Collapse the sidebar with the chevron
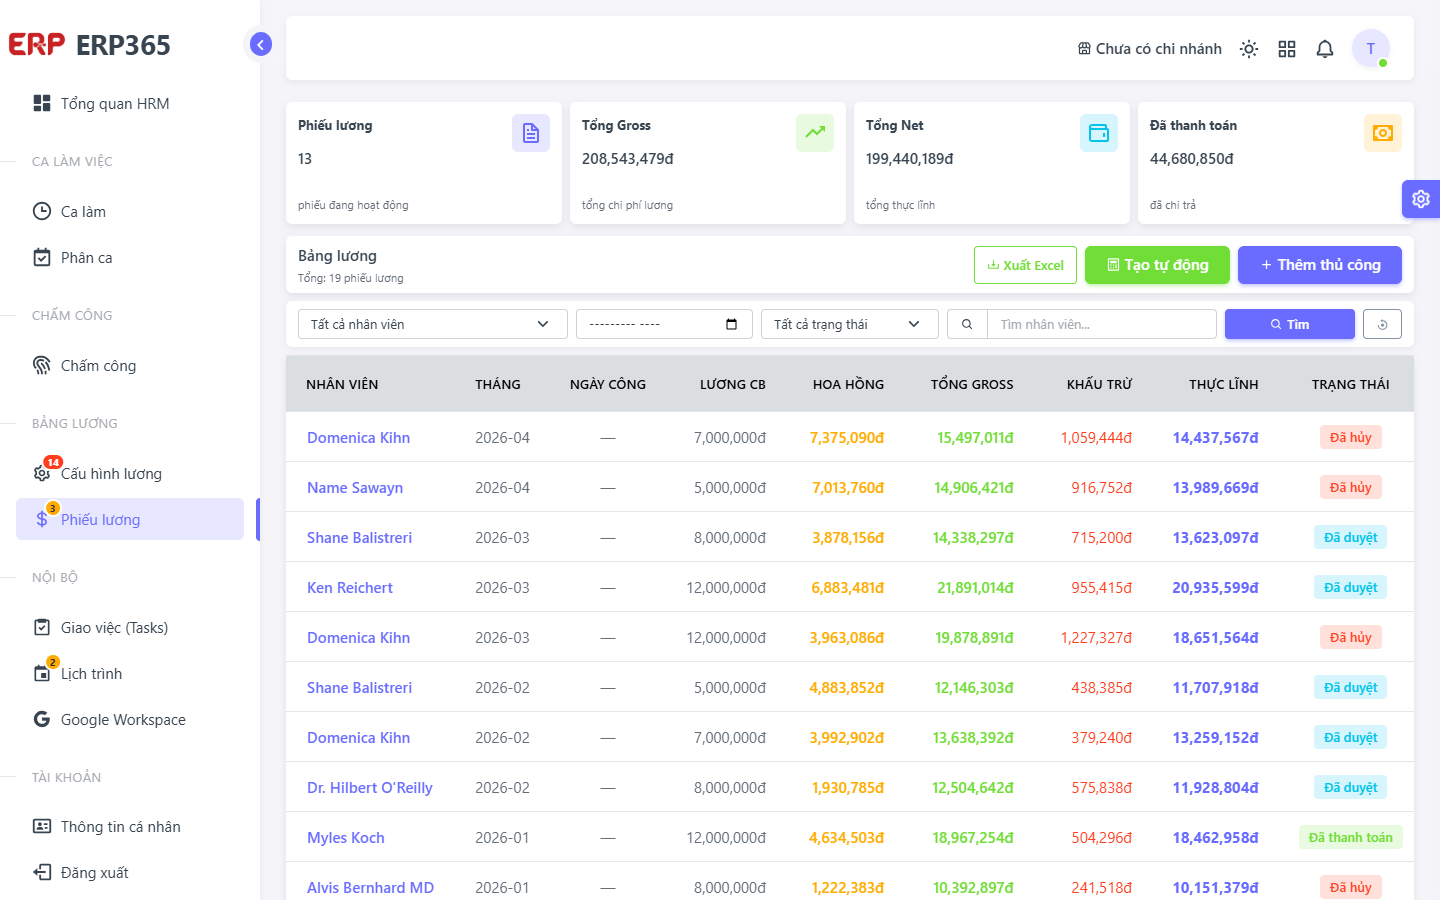 [x=261, y=44]
